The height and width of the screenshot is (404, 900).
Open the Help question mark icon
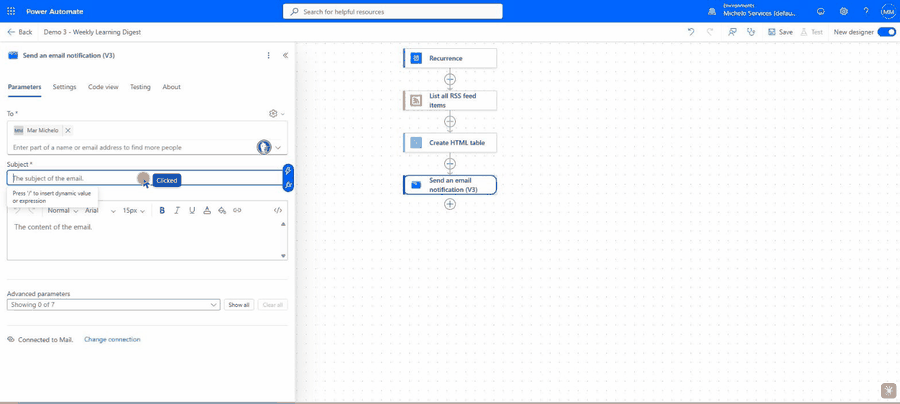point(866,11)
